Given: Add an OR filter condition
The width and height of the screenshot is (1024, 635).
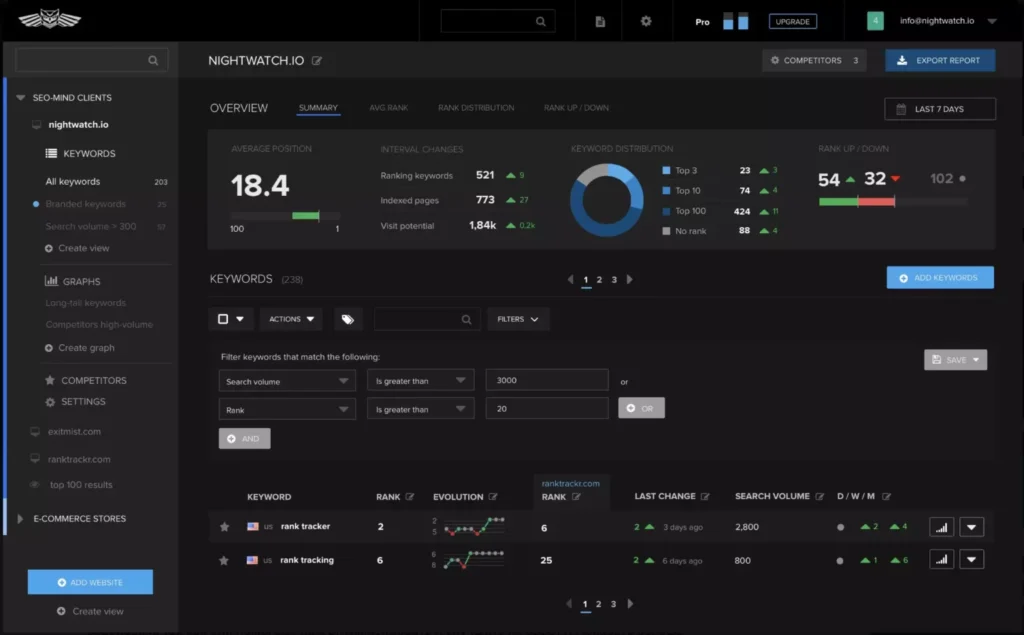Looking at the screenshot, I should (x=641, y=408).
